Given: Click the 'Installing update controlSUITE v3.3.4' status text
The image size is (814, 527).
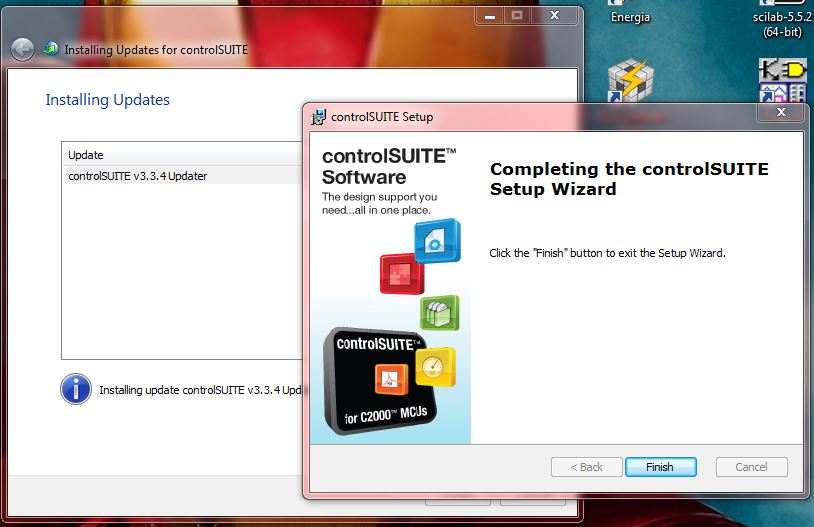Looking at the screenshot, I should [200, 390].
